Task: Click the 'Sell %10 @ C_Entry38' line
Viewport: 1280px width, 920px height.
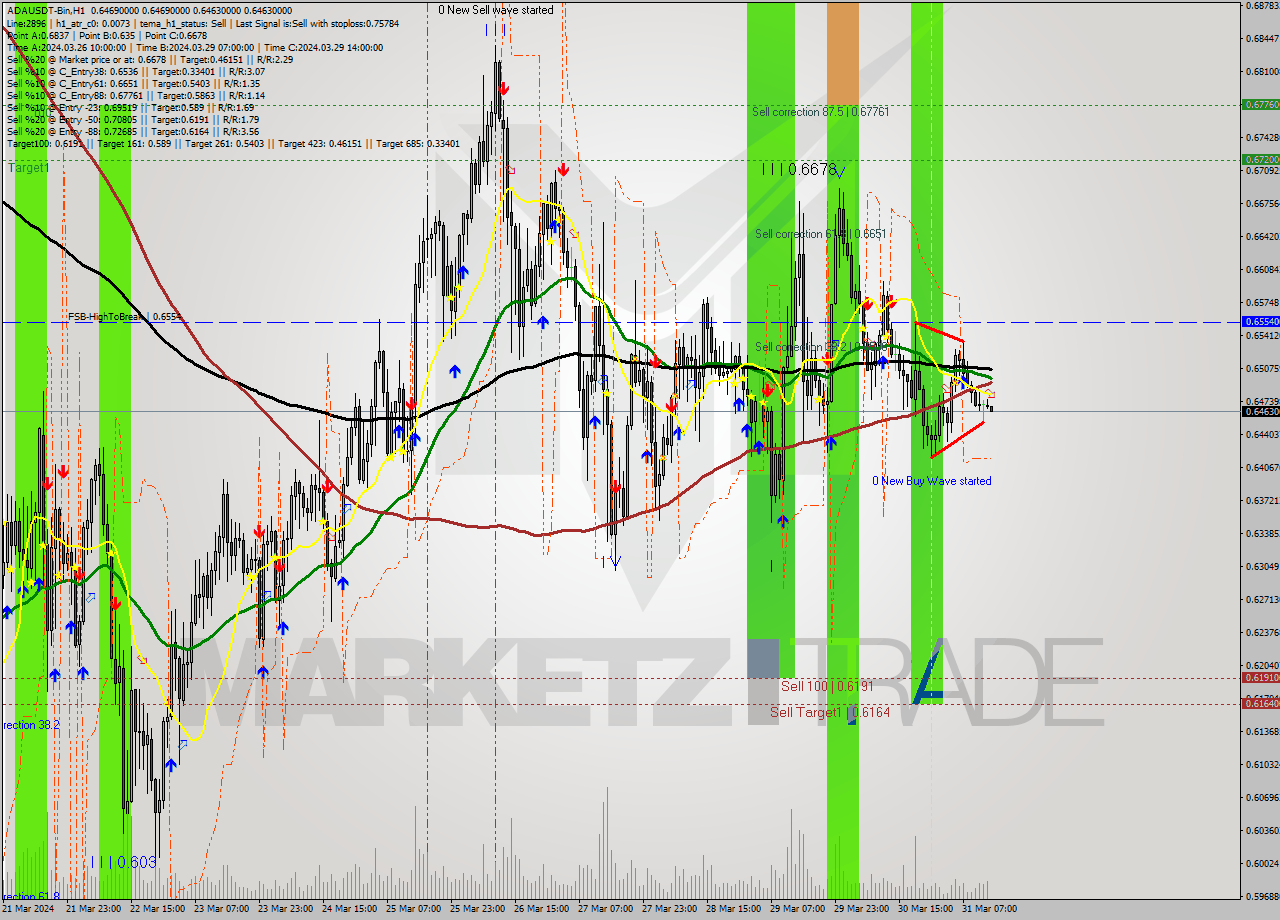Action: coord(135,71)
